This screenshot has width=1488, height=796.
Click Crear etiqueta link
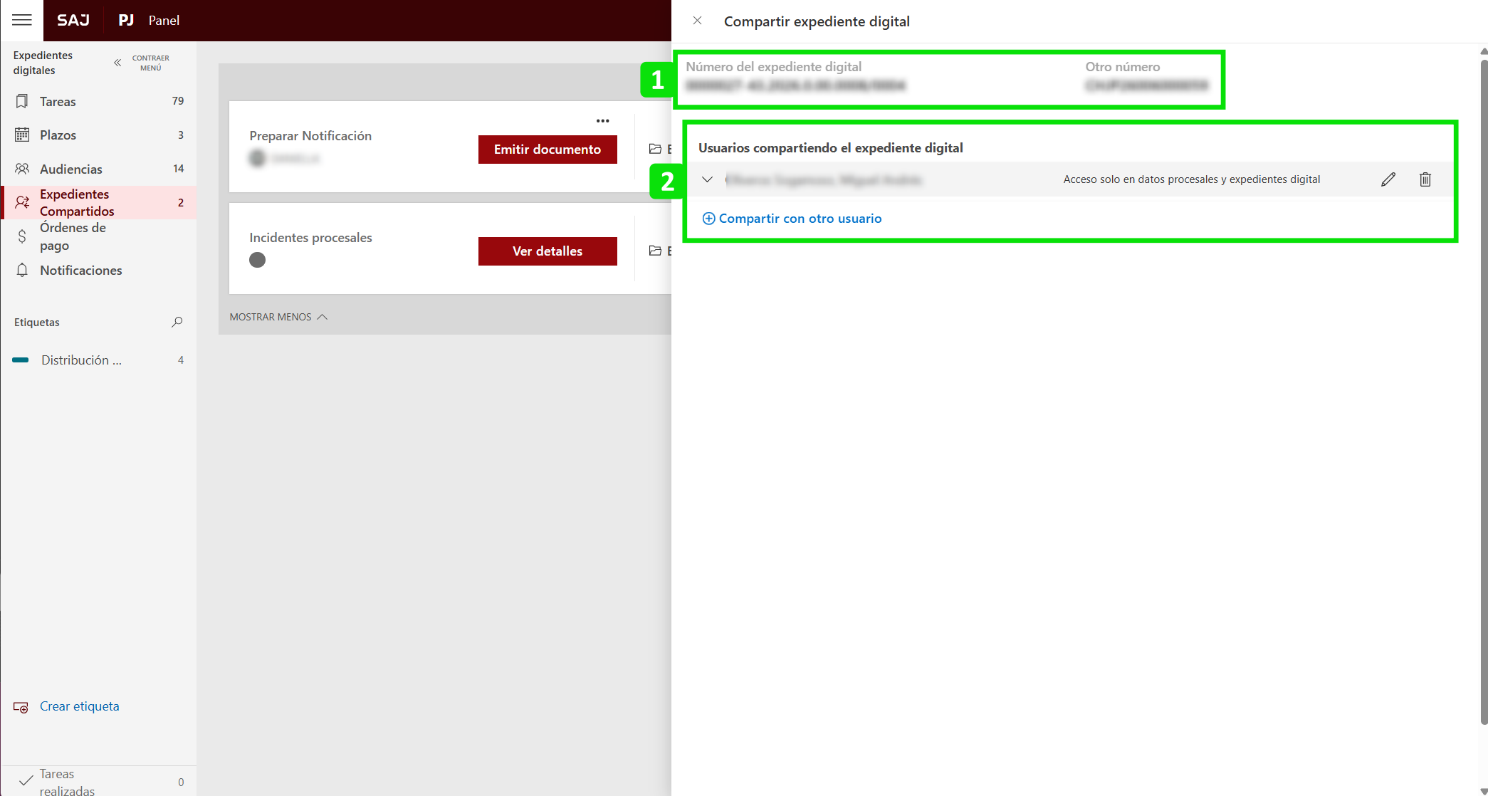(x=79, y=707)
